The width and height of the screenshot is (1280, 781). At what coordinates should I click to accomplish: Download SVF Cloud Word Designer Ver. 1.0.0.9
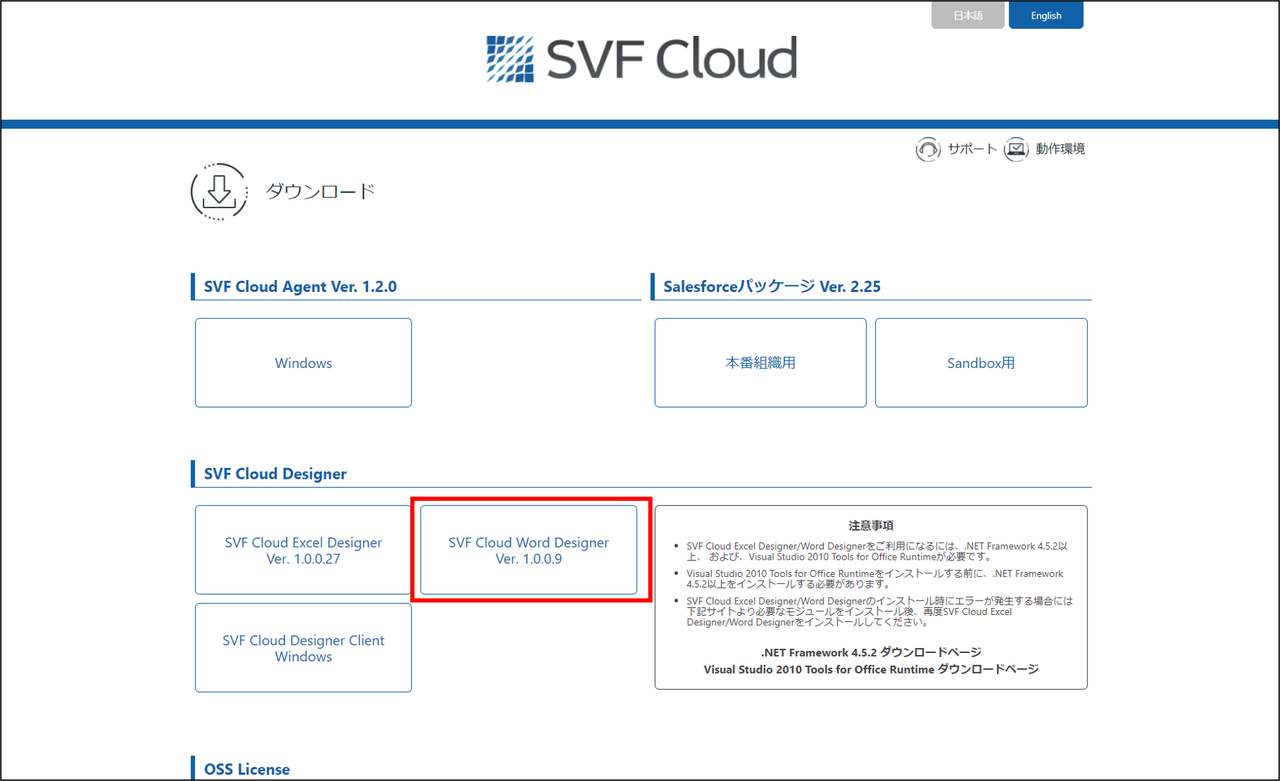click(x=529, y=550)
